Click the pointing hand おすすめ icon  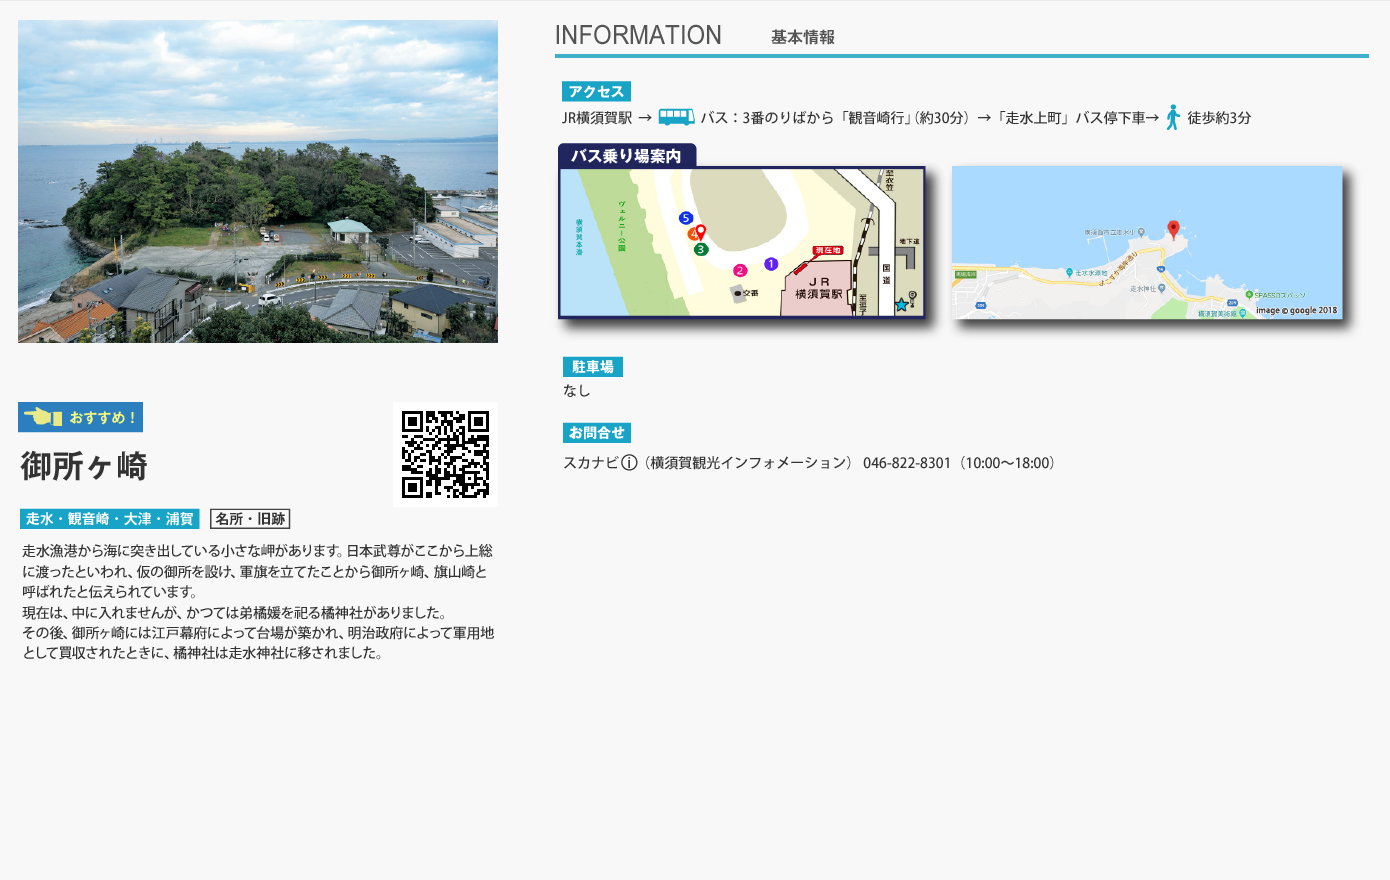click(43, 417)
